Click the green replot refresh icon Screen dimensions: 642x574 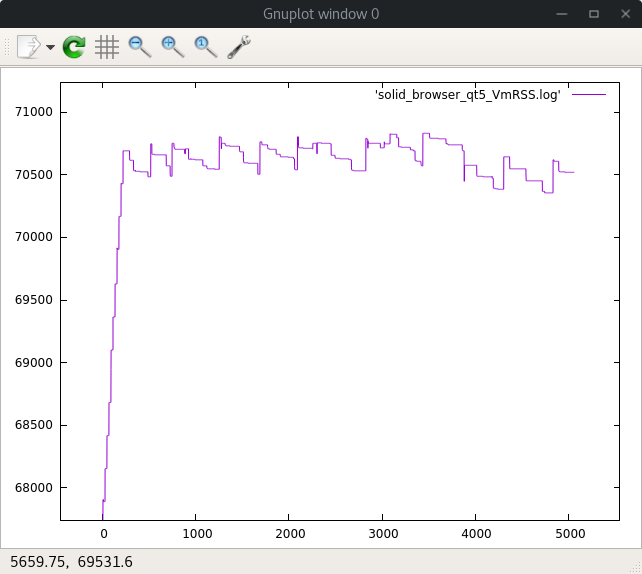74,47
